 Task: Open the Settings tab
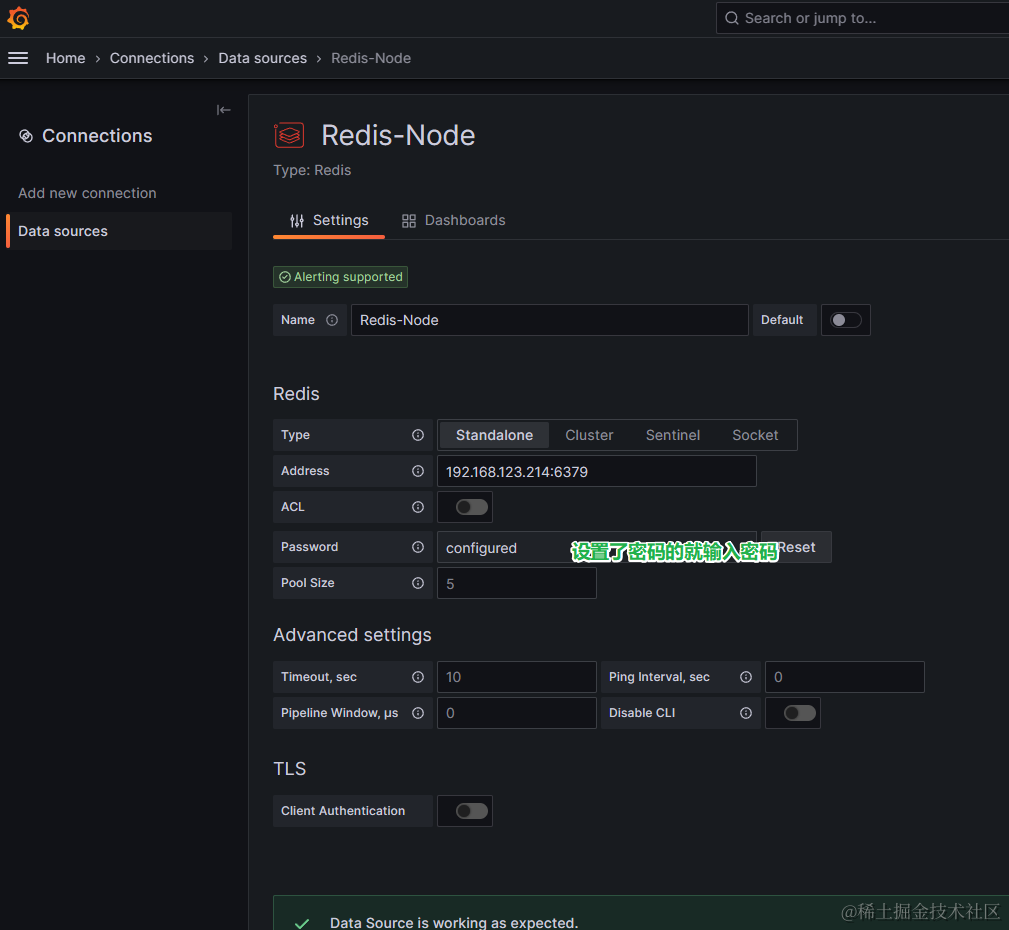tap(329, 221)
